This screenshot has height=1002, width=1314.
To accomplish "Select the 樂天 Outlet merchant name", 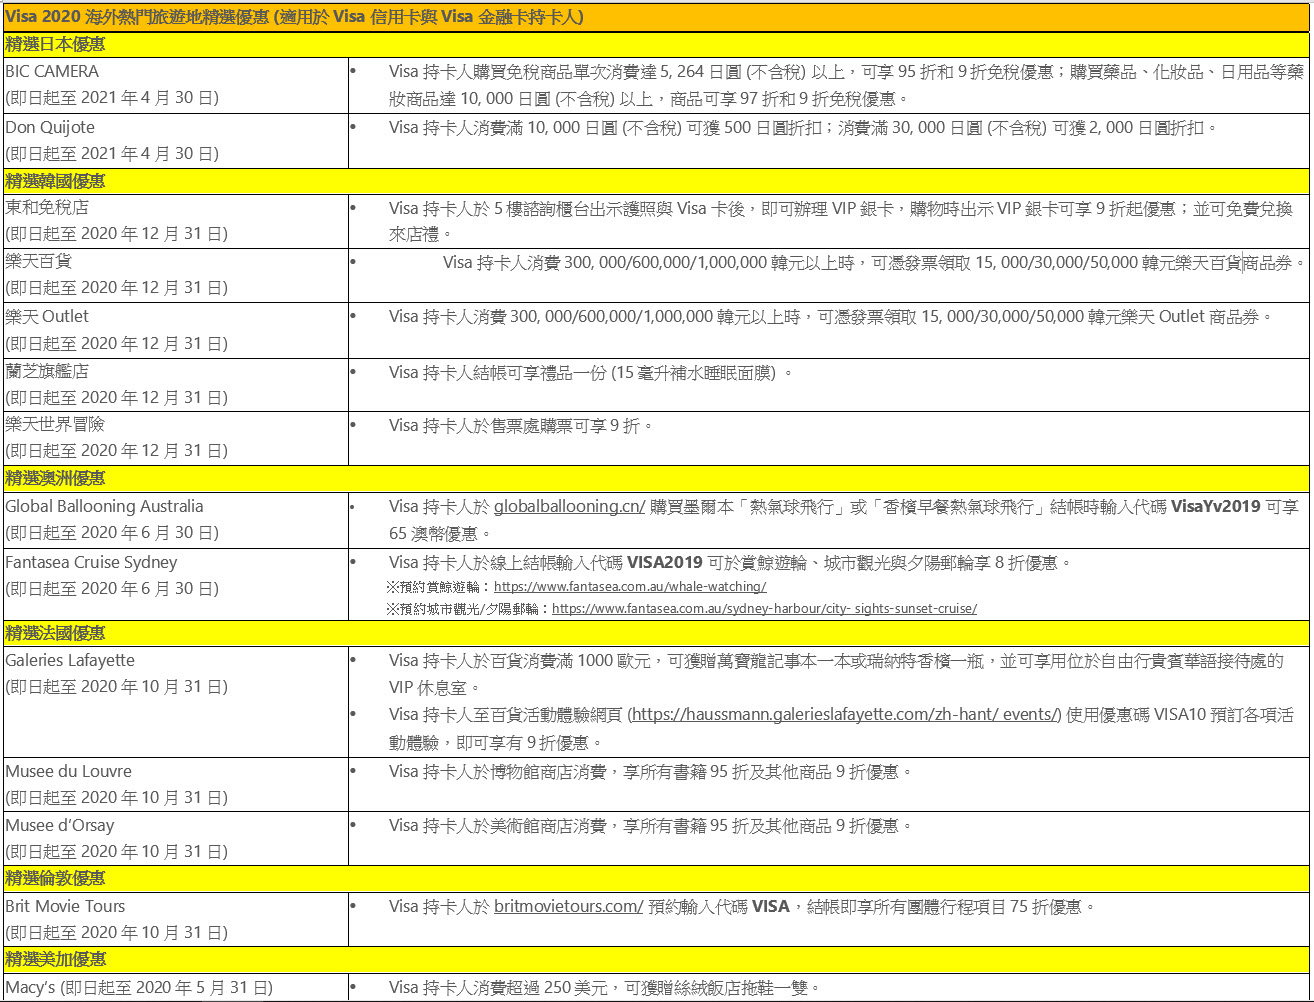I will click(x=47, y=316).
